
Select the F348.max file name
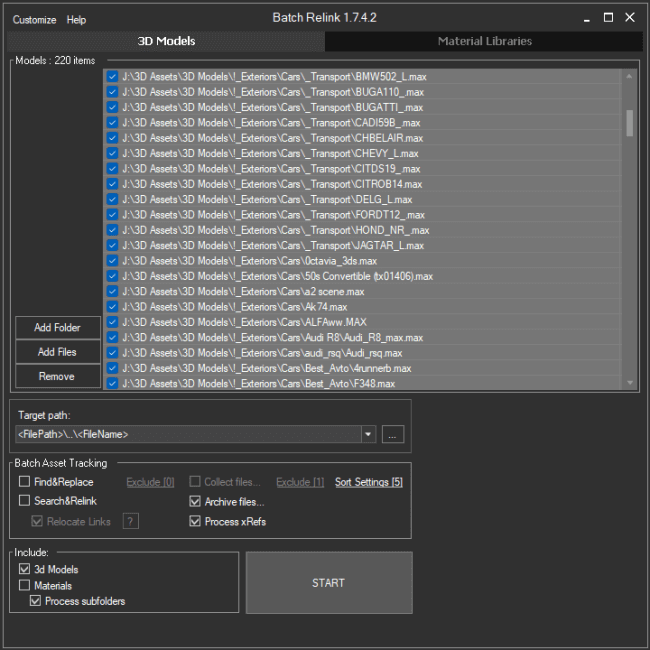374,384
